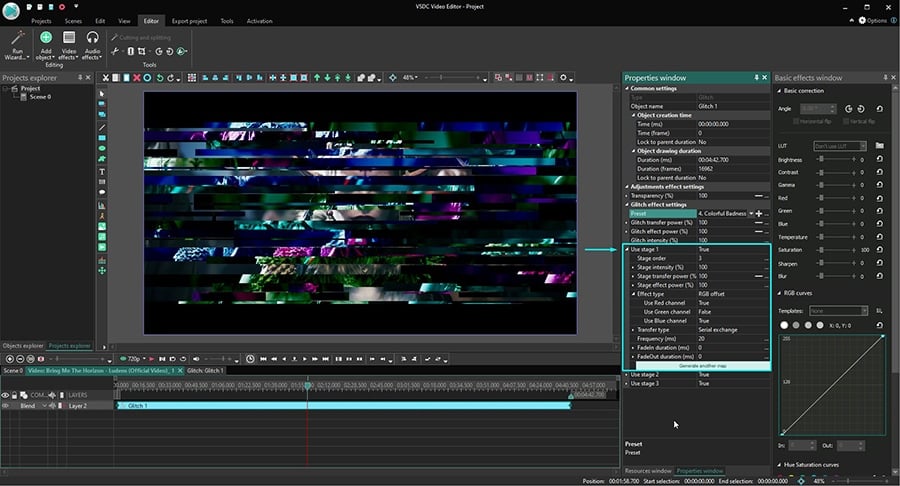
Task: Select the line drawing tool
Action: [102, 127]
